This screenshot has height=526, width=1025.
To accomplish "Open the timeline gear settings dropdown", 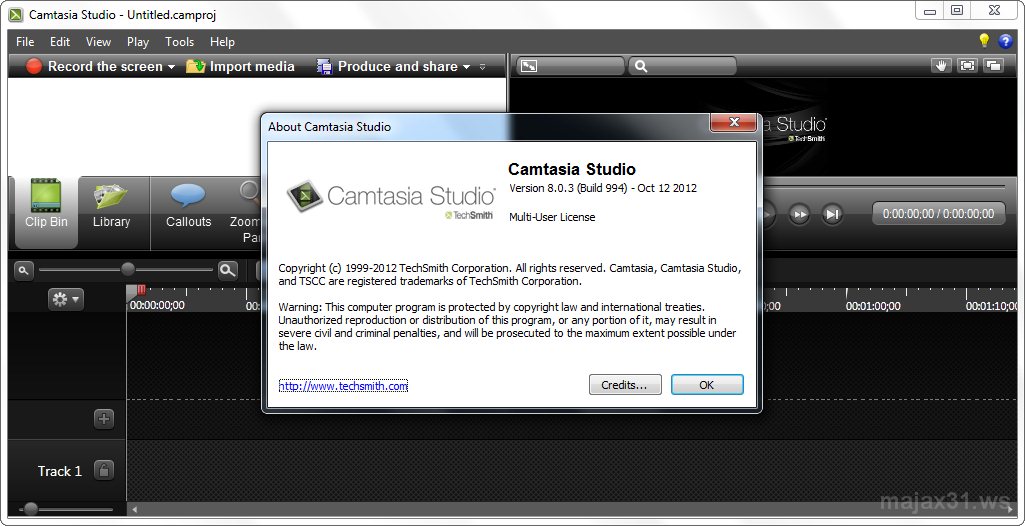I will tap(65, 299).
